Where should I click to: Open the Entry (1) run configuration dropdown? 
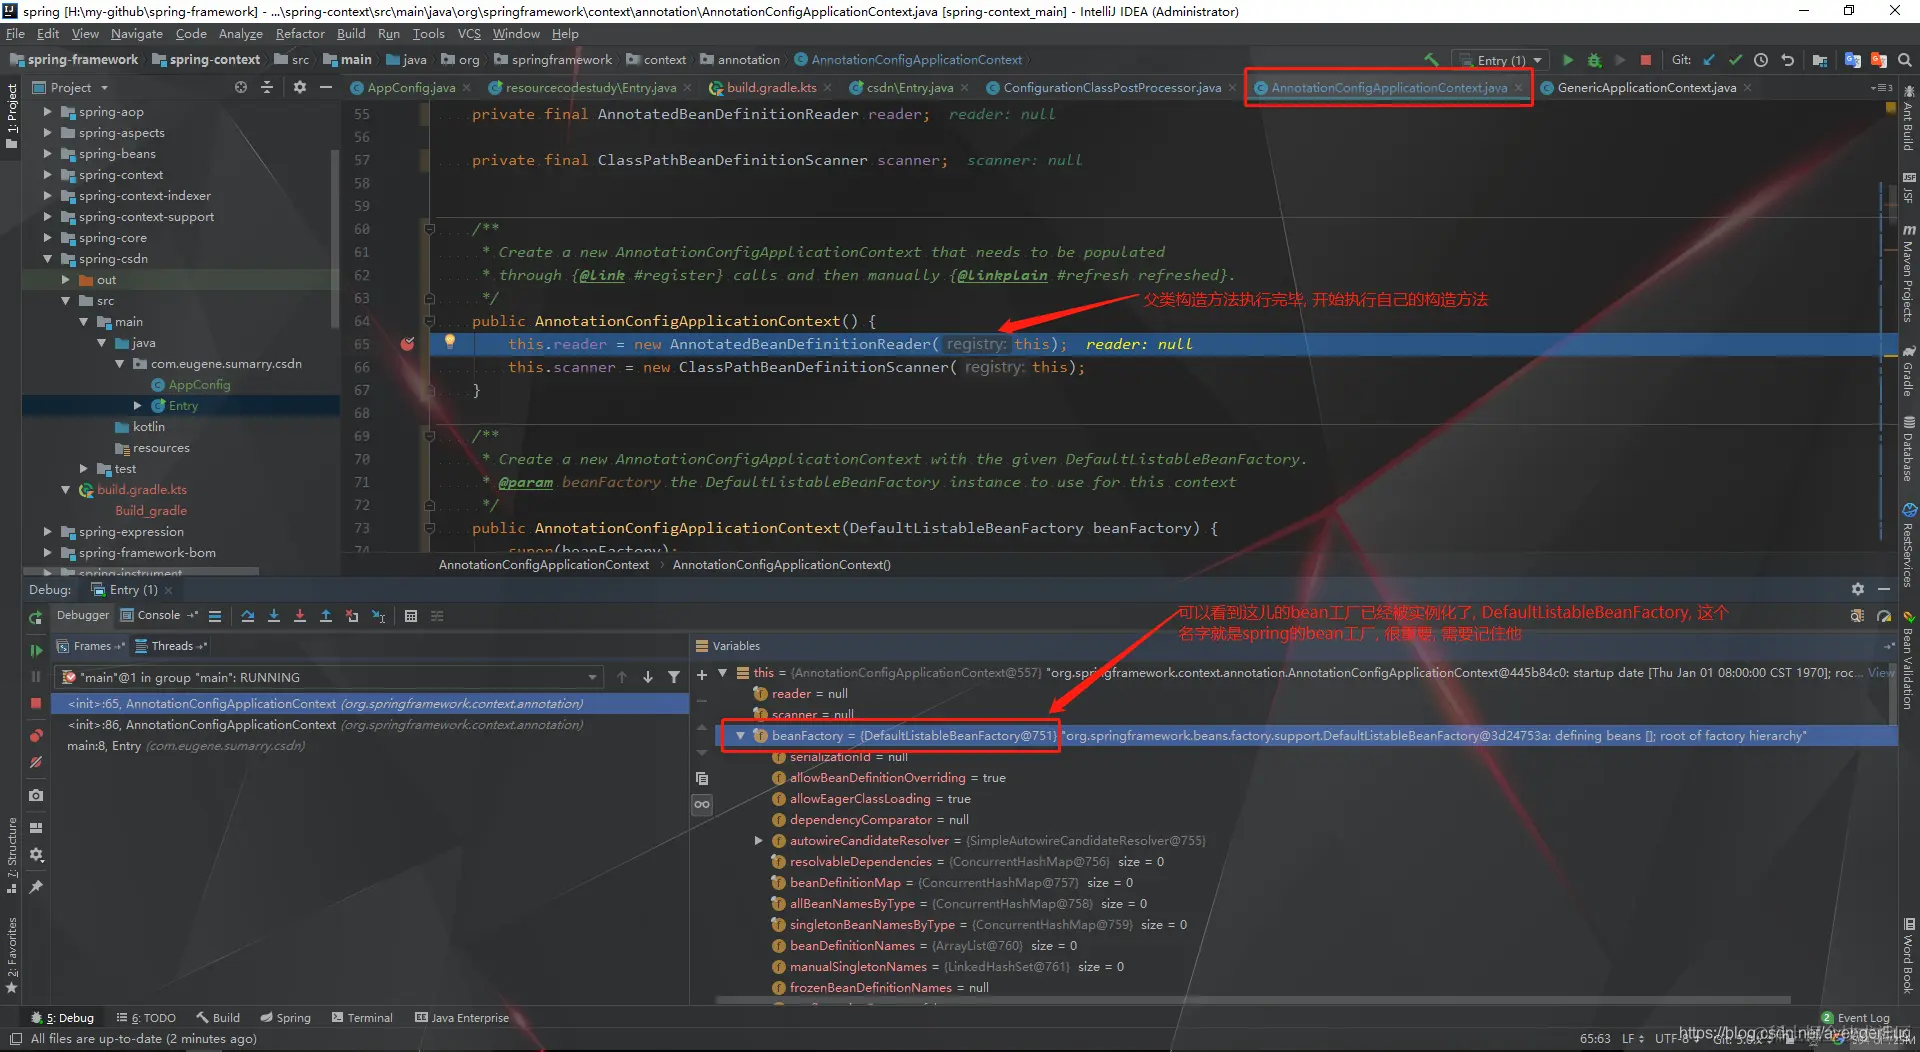[x=1502, y=60]
